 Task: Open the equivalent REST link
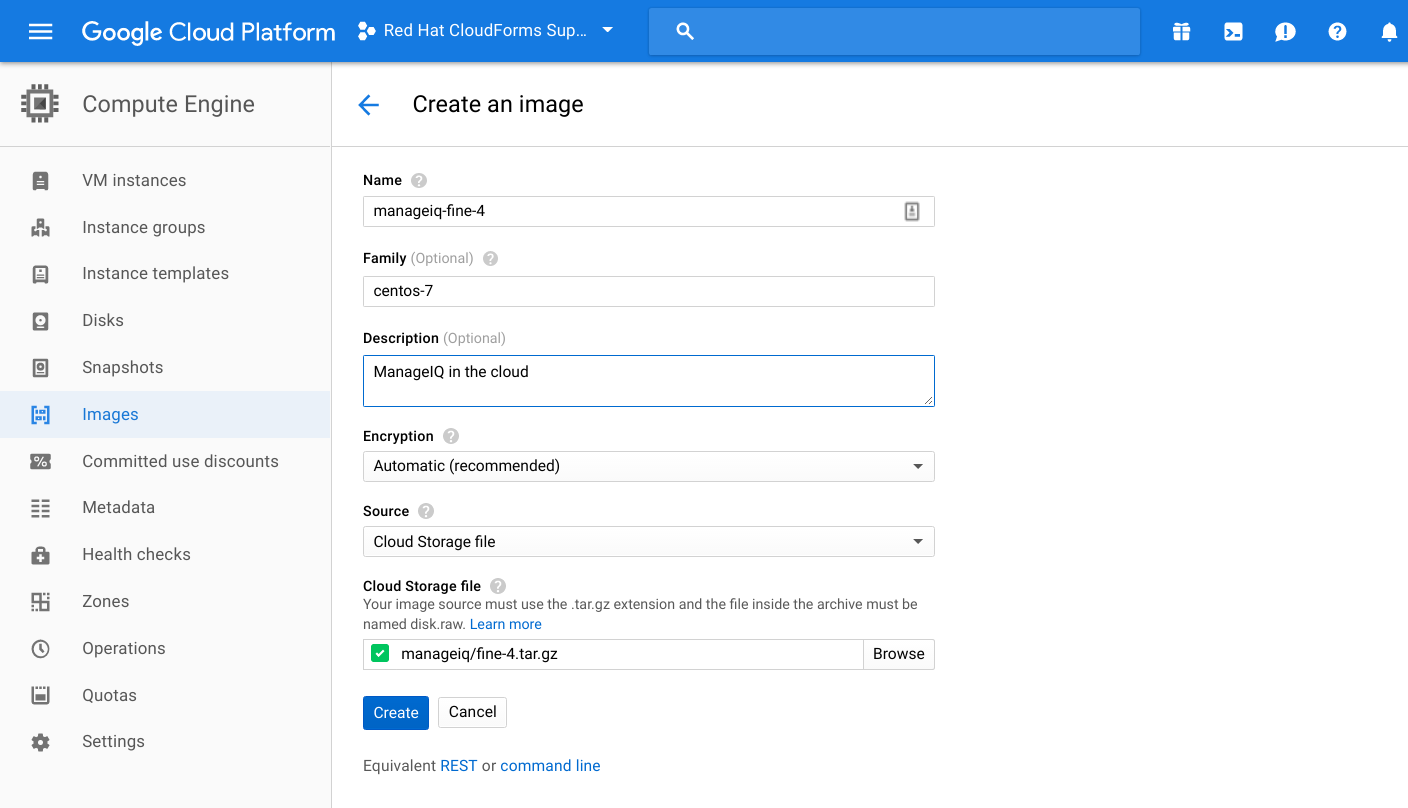coord(459,766)
